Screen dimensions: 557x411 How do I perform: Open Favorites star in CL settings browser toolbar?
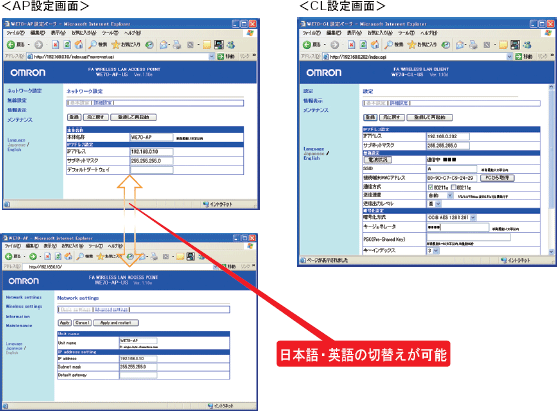coord(411,44)
